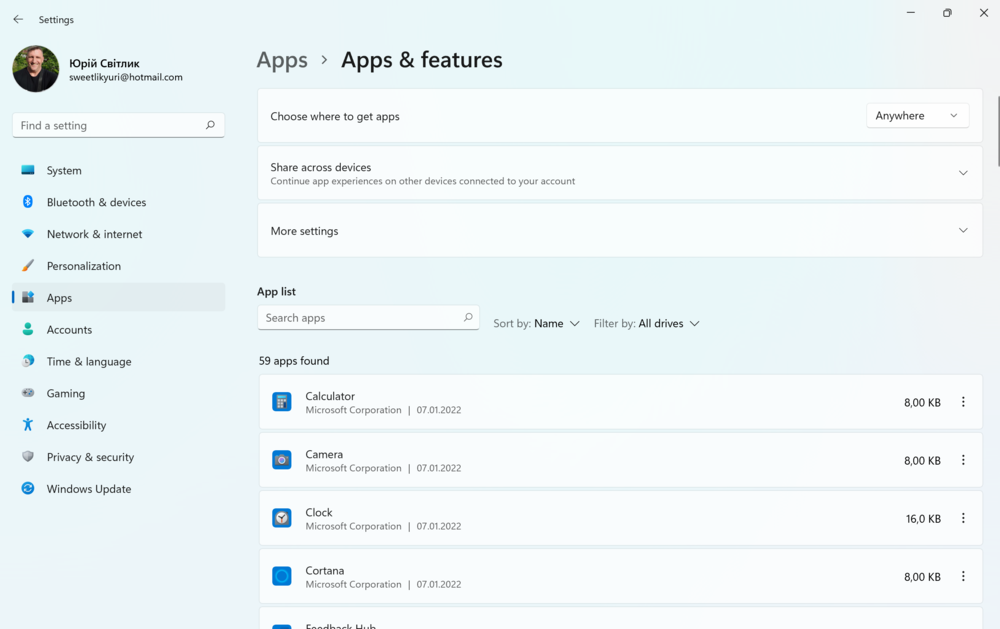Open more options for Calculator
The image size is (1000, 629).
963,402
